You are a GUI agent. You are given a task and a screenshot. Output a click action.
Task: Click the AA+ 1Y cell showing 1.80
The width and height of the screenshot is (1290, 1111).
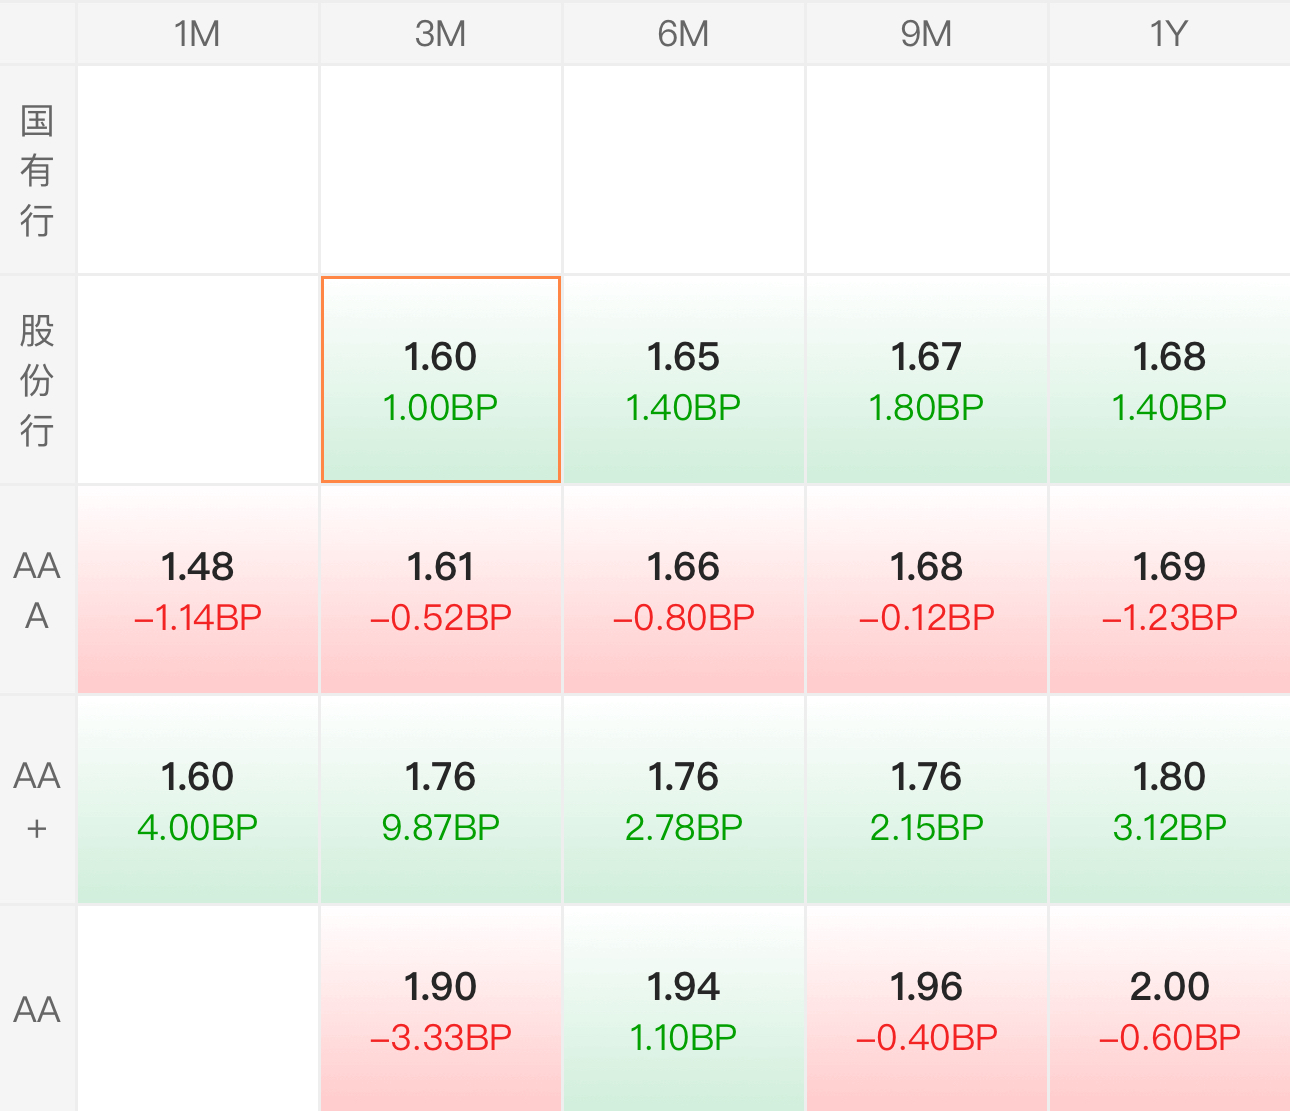click(1169, 800)
